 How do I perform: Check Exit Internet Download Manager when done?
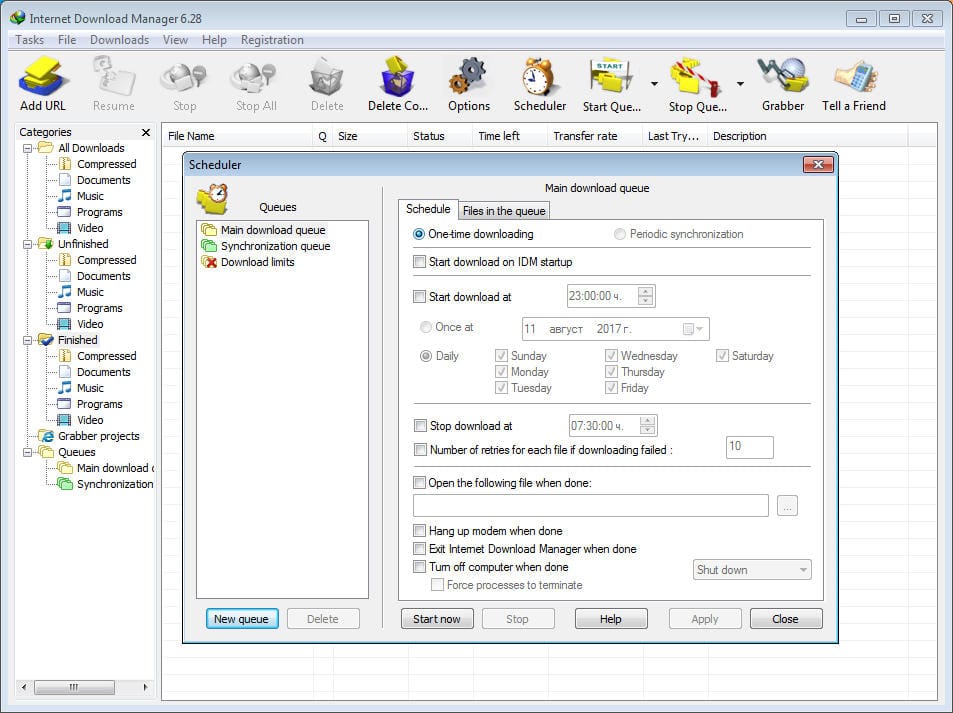point(421,548)
